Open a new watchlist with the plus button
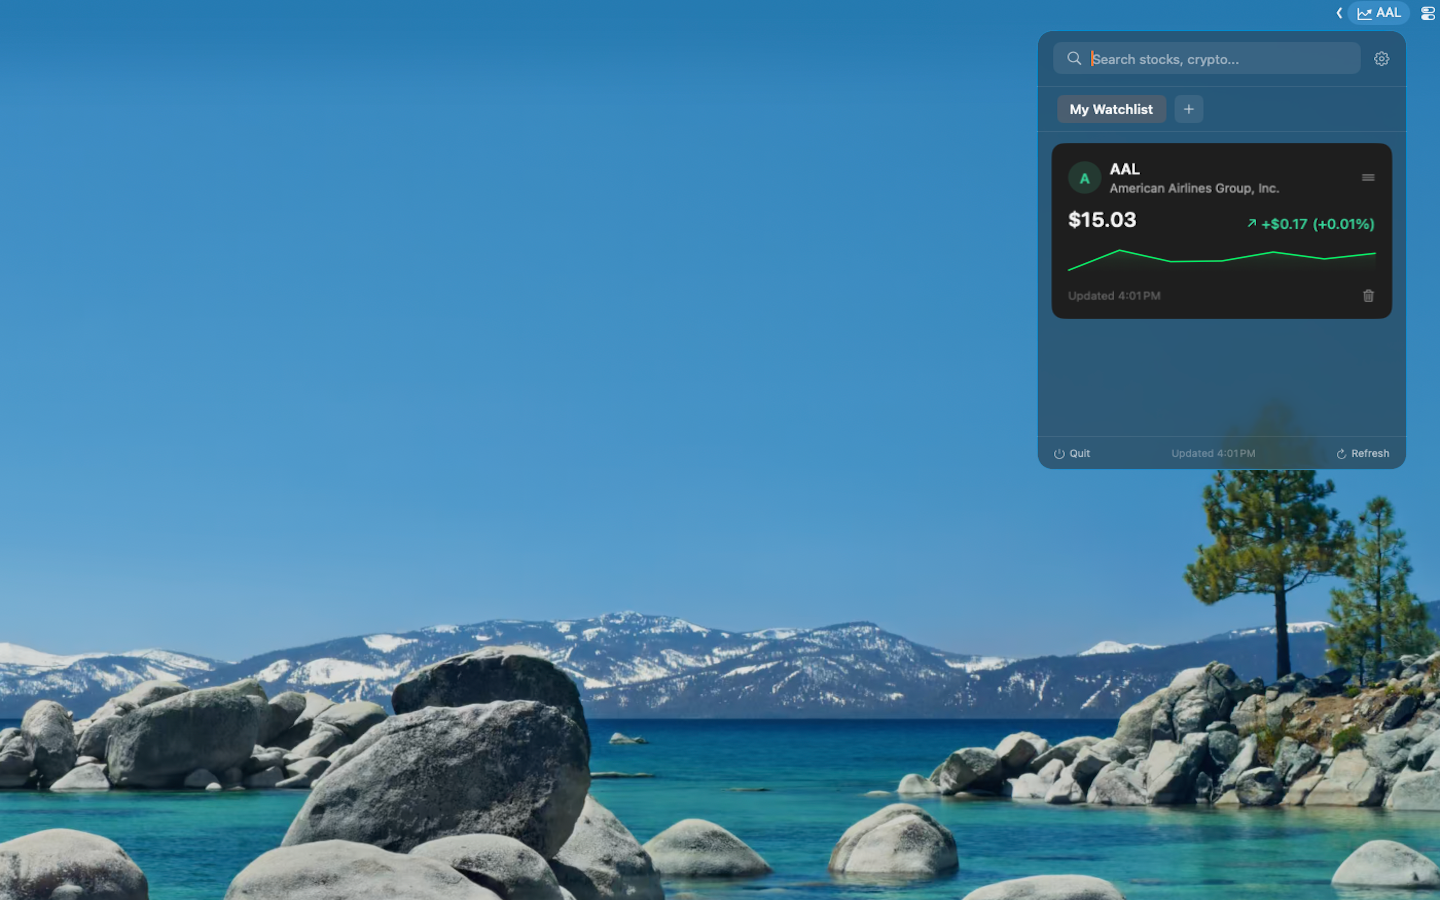This screenshot has height=900, width=1440. click(1189, 109)
